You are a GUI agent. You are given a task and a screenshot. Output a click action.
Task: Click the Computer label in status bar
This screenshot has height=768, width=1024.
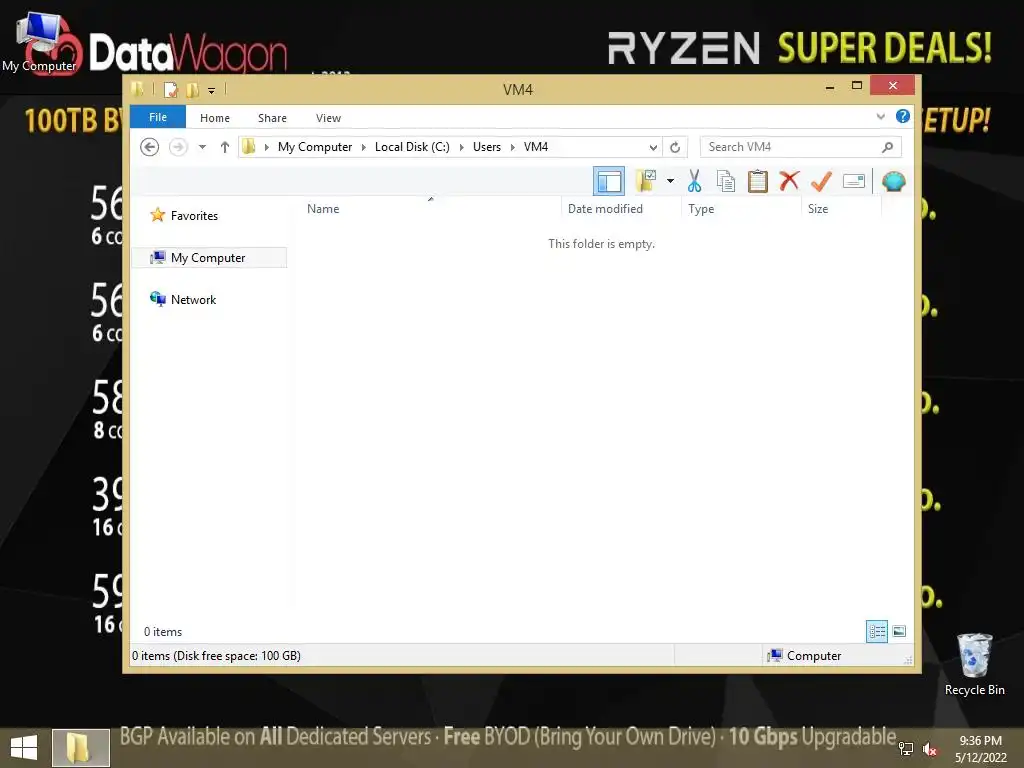(x=814, y=656)
